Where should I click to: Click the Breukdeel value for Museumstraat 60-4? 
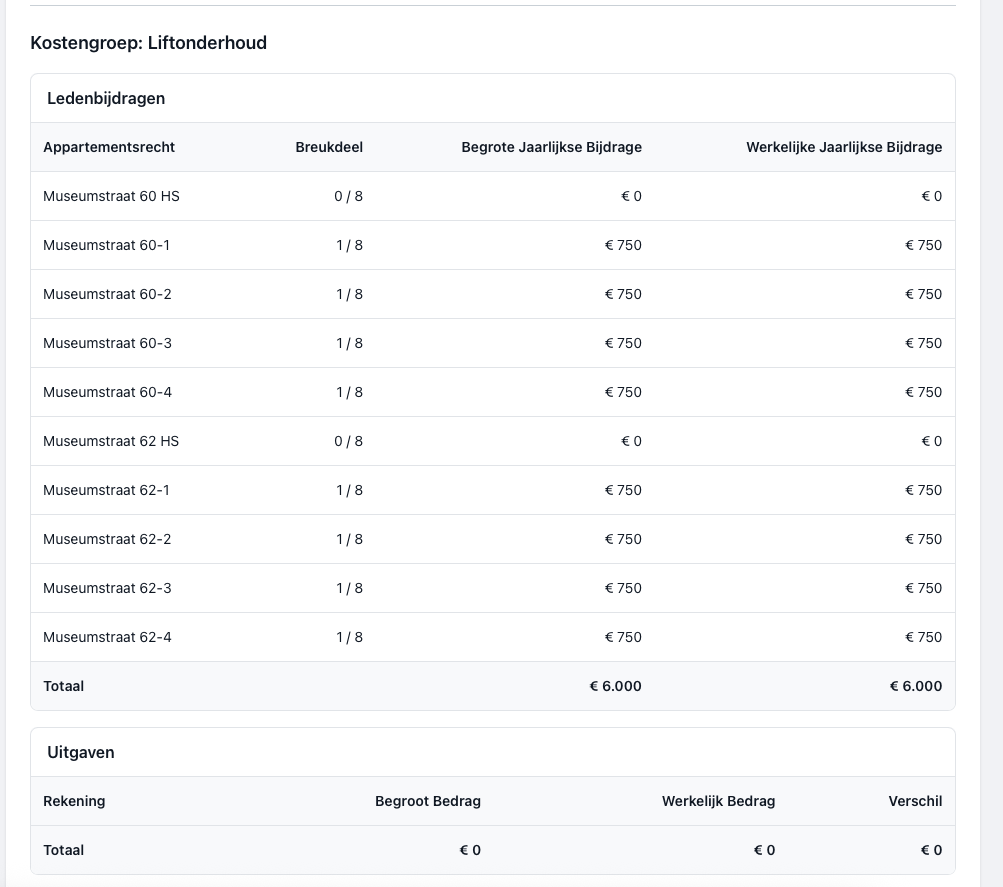[x=349, y=392]
